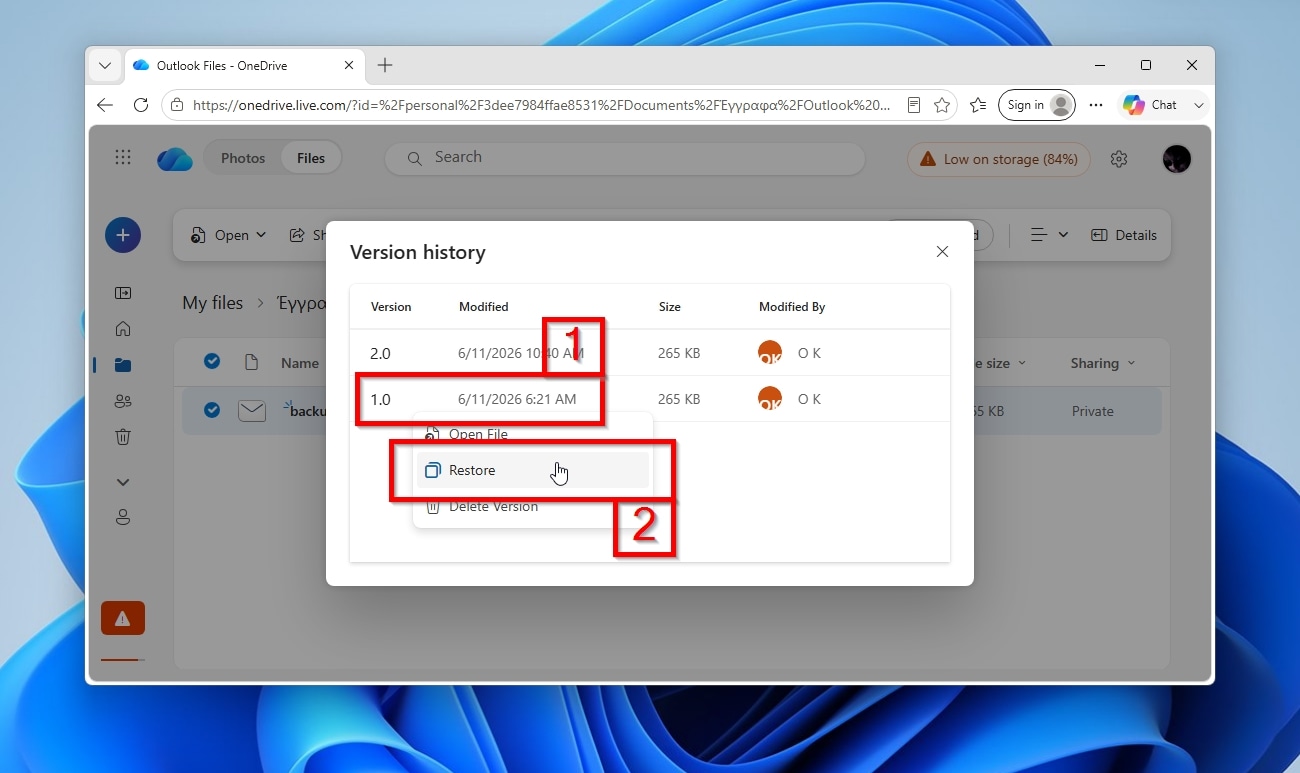Expand sidebar chevron below Recycle bin

pos(123,482)
